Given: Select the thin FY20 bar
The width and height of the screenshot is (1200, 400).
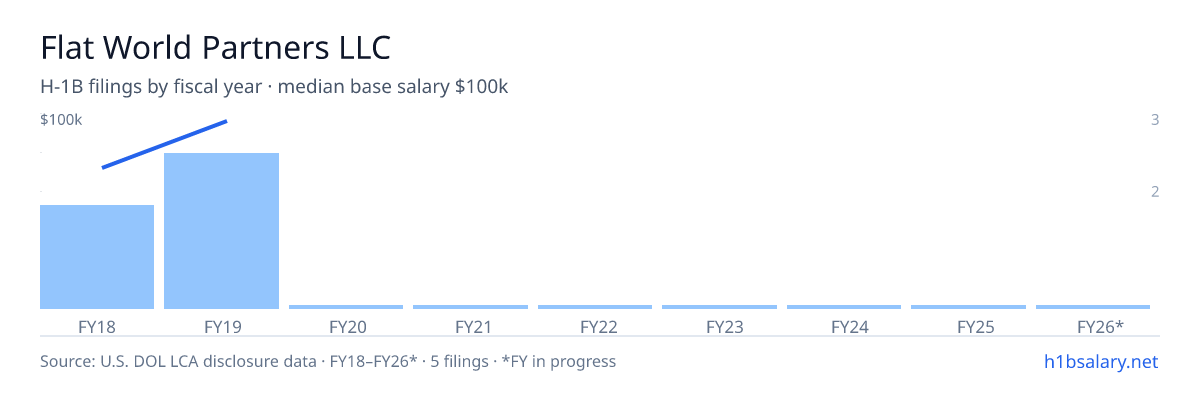Looking at the screenshot, I should point(346,307).
